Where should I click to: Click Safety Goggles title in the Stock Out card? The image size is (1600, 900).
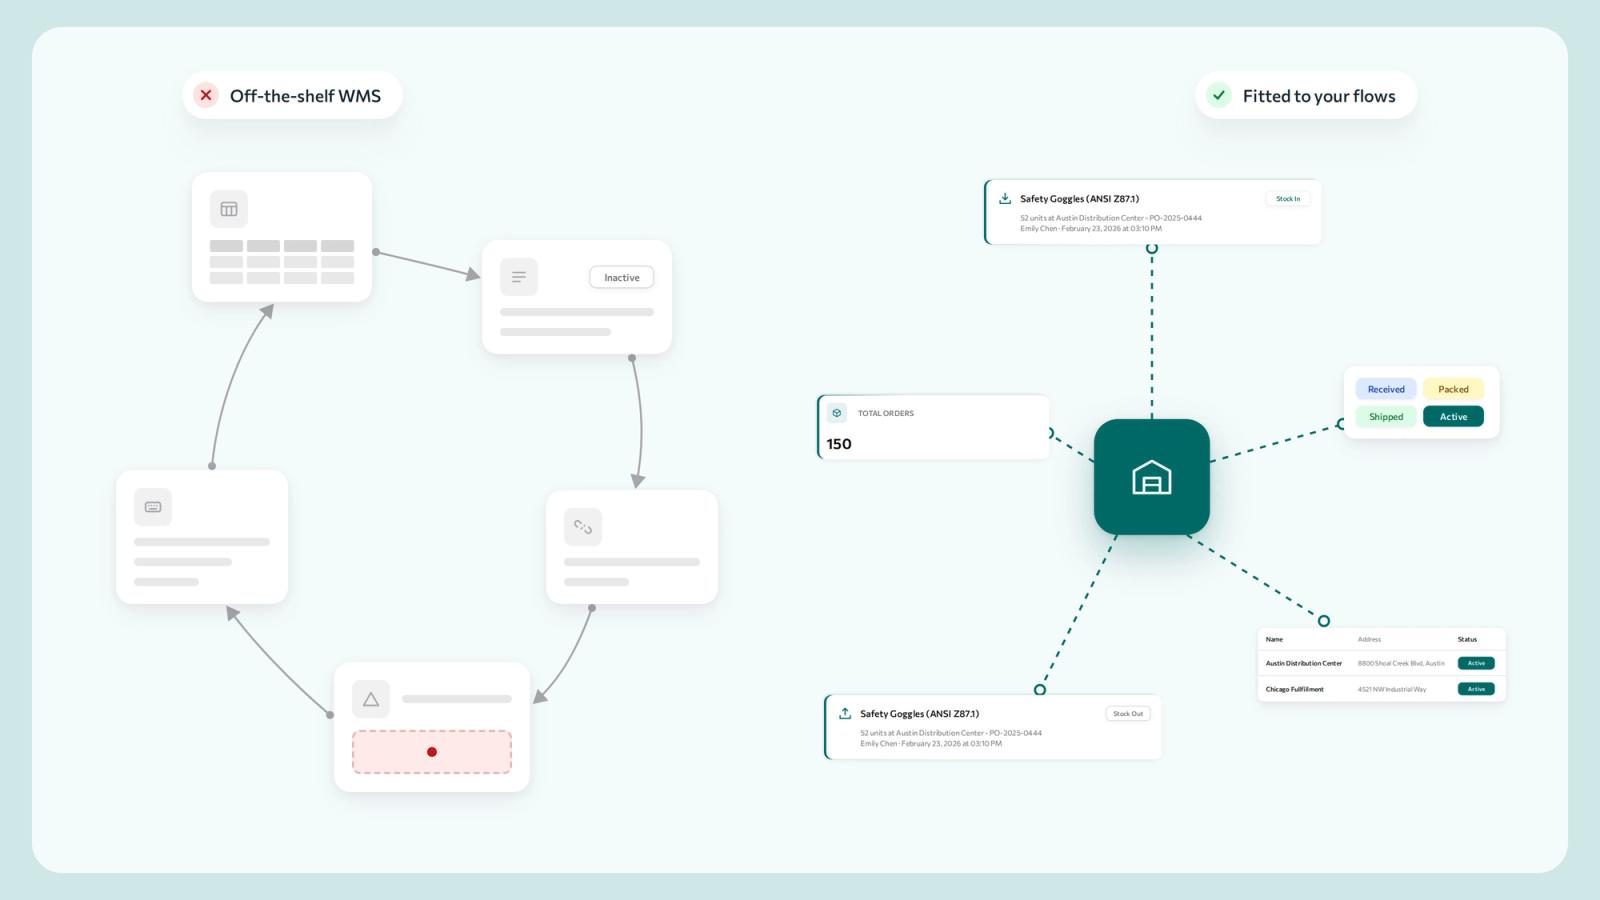[919, 714]
